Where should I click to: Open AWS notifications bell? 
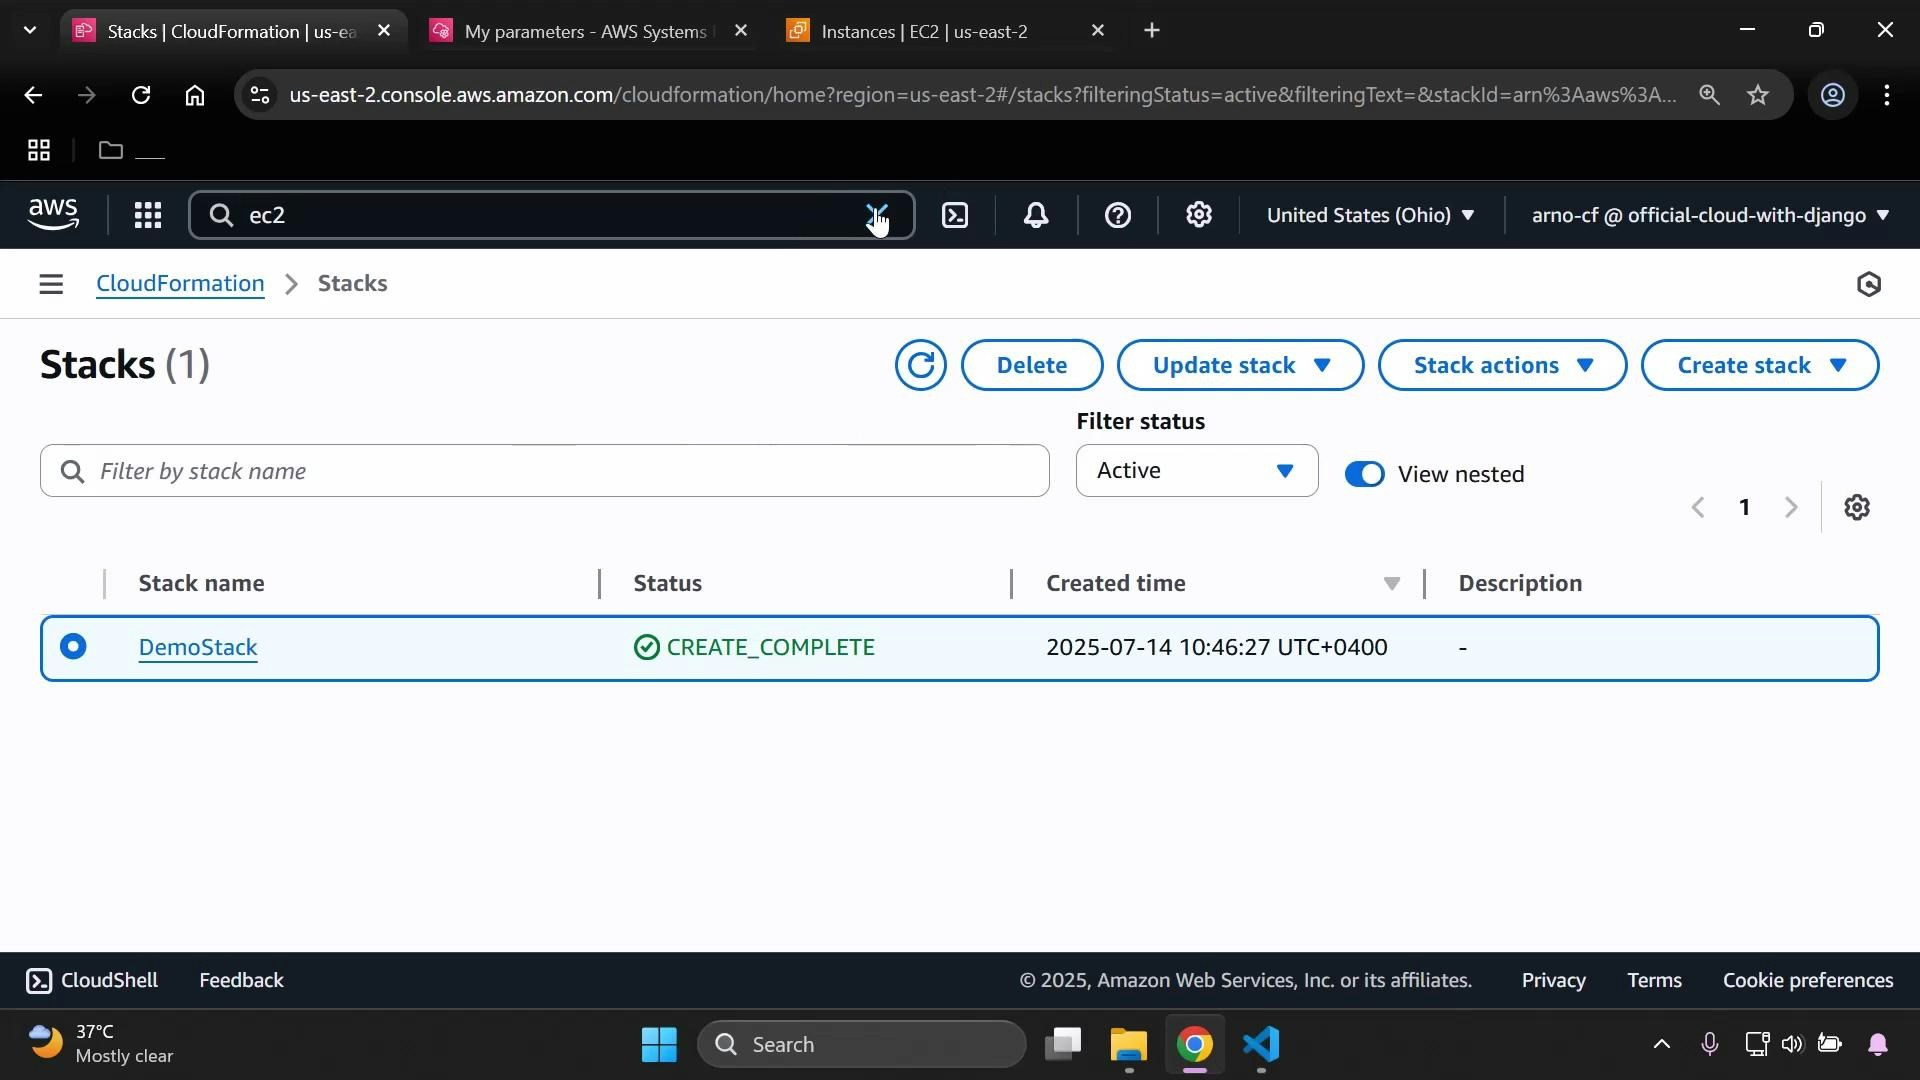(1036, 215)
